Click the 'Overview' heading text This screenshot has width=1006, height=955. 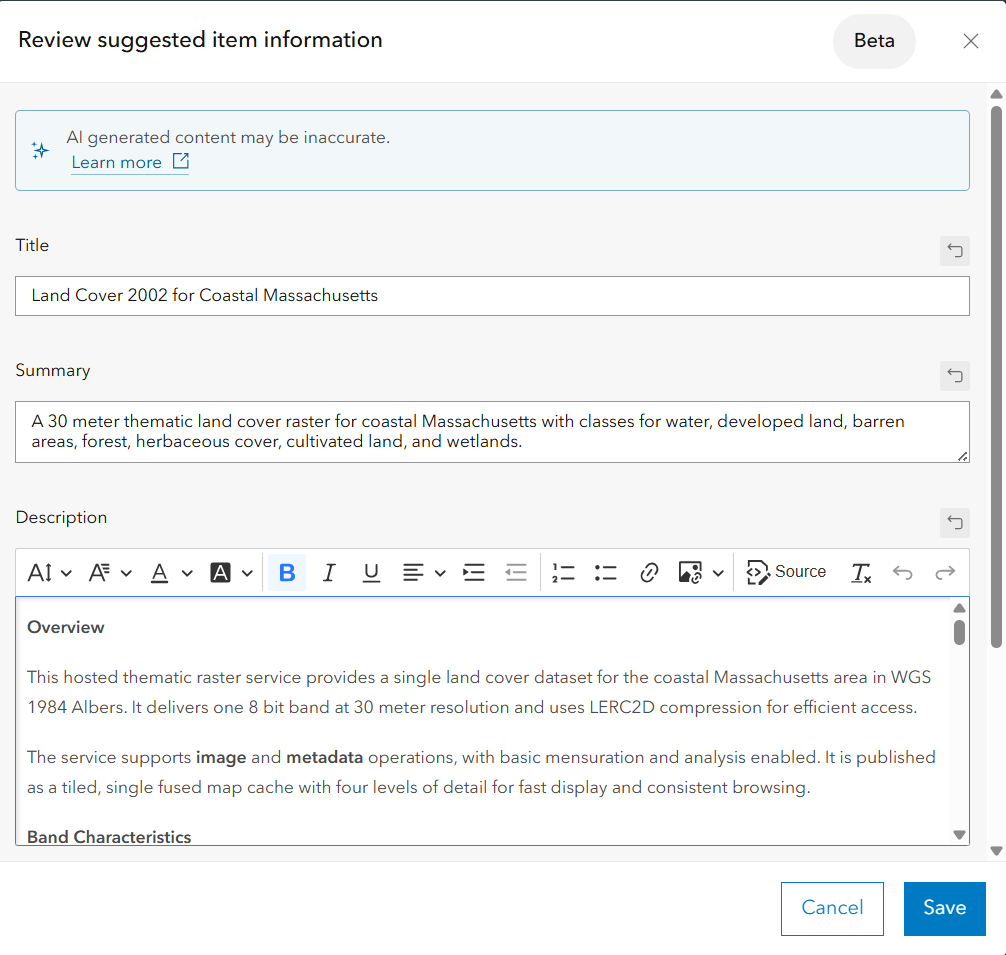[65, 627]
